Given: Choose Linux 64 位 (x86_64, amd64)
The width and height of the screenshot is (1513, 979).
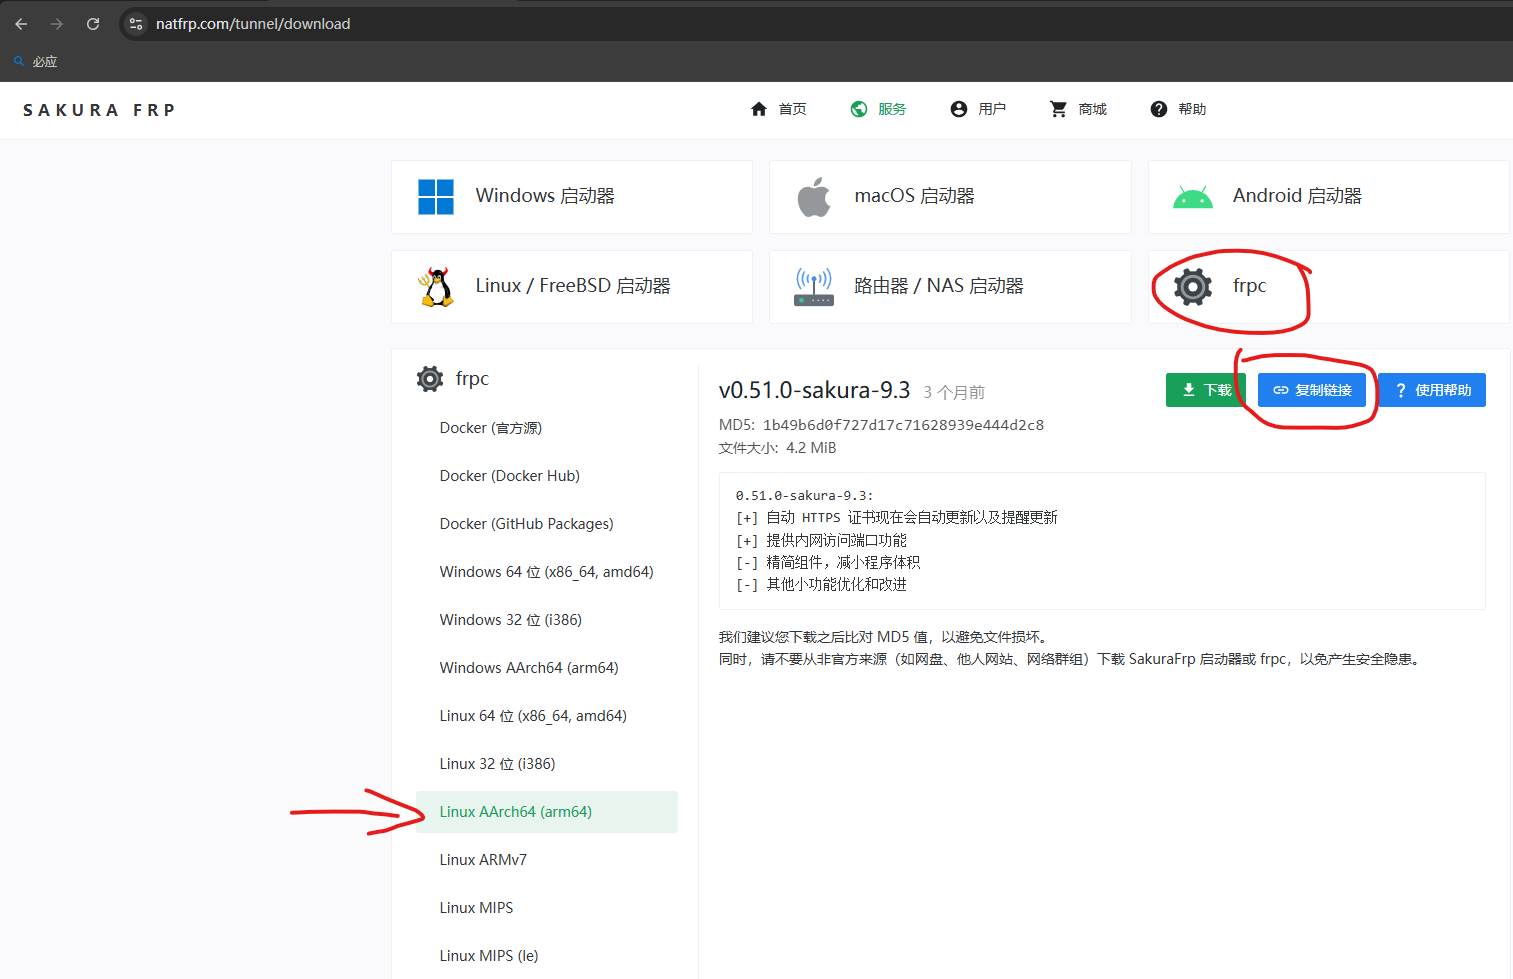Looking at the screenshot, I should 547,716.
